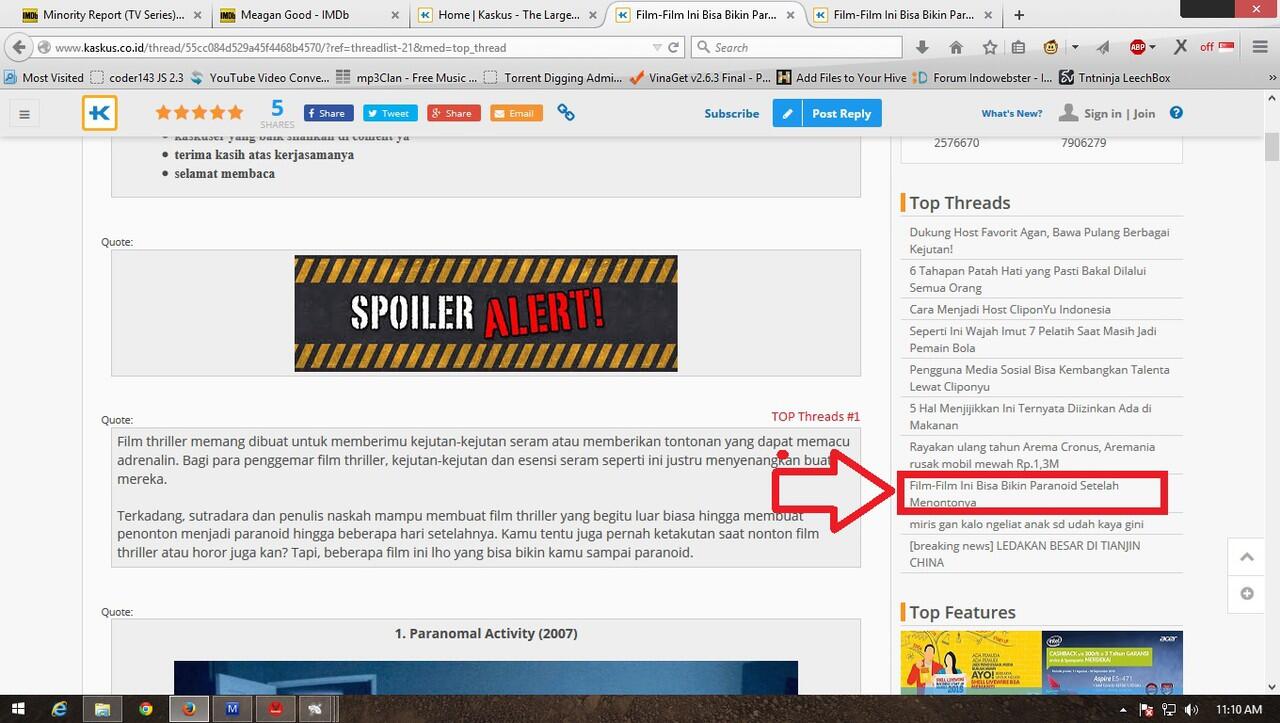Open the Most Visited bookmark
This screenshot has height=723, width=1280.
tap(44, 77)
